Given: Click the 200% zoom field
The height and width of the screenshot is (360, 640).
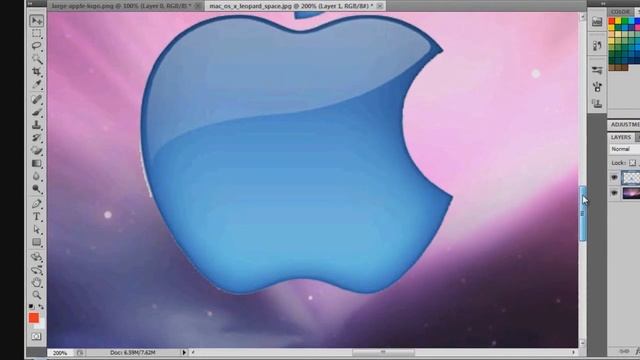Looking at the screenshot, I should point(60,353).
